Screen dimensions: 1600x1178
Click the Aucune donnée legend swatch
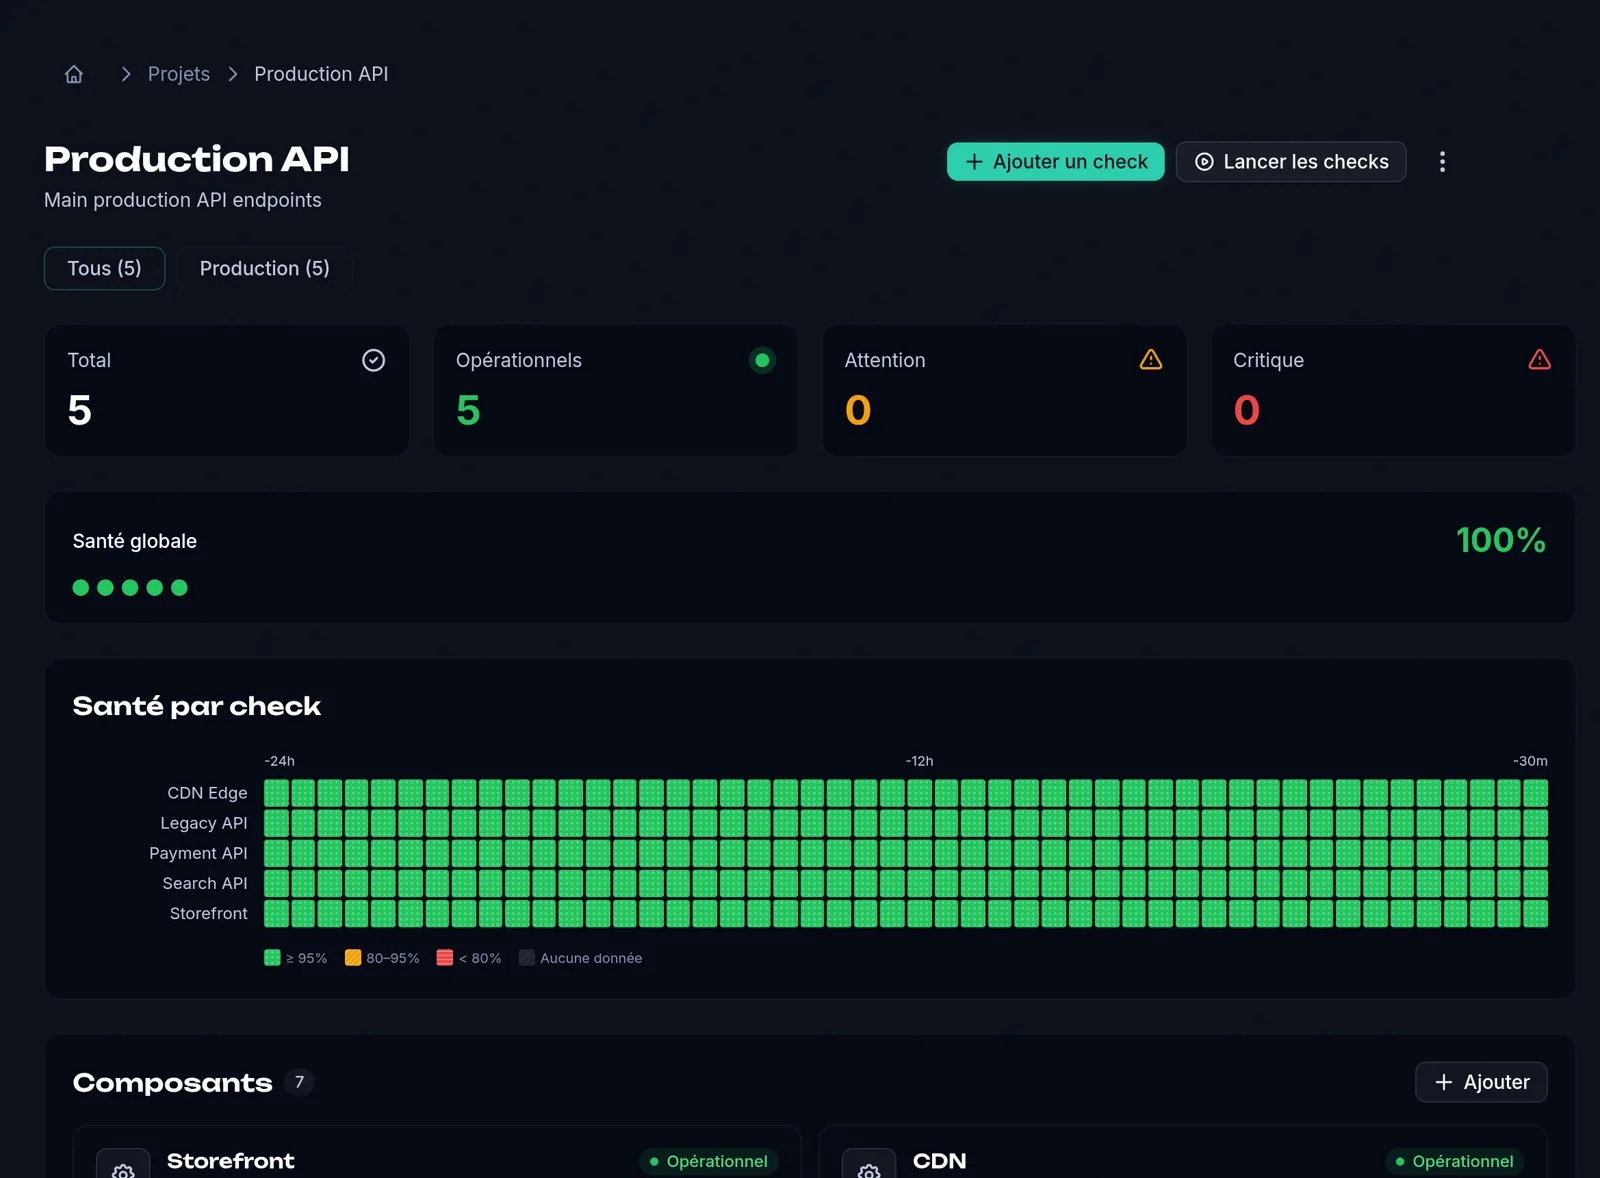pos(527,958)
